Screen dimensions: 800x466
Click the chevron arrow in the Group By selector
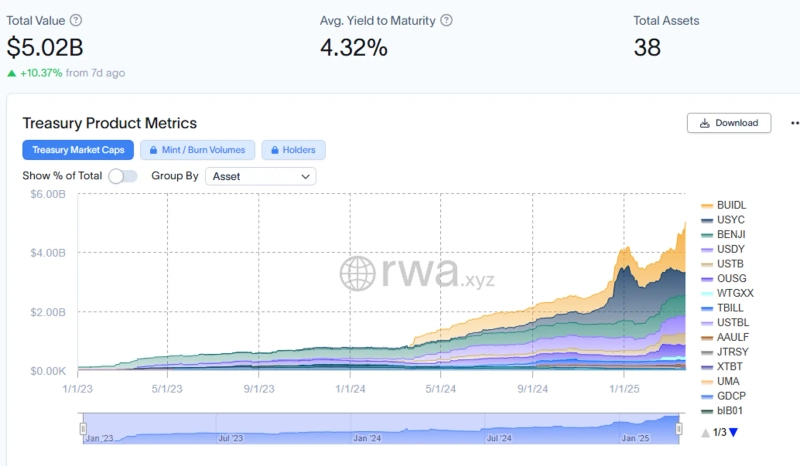pos(305,176)
